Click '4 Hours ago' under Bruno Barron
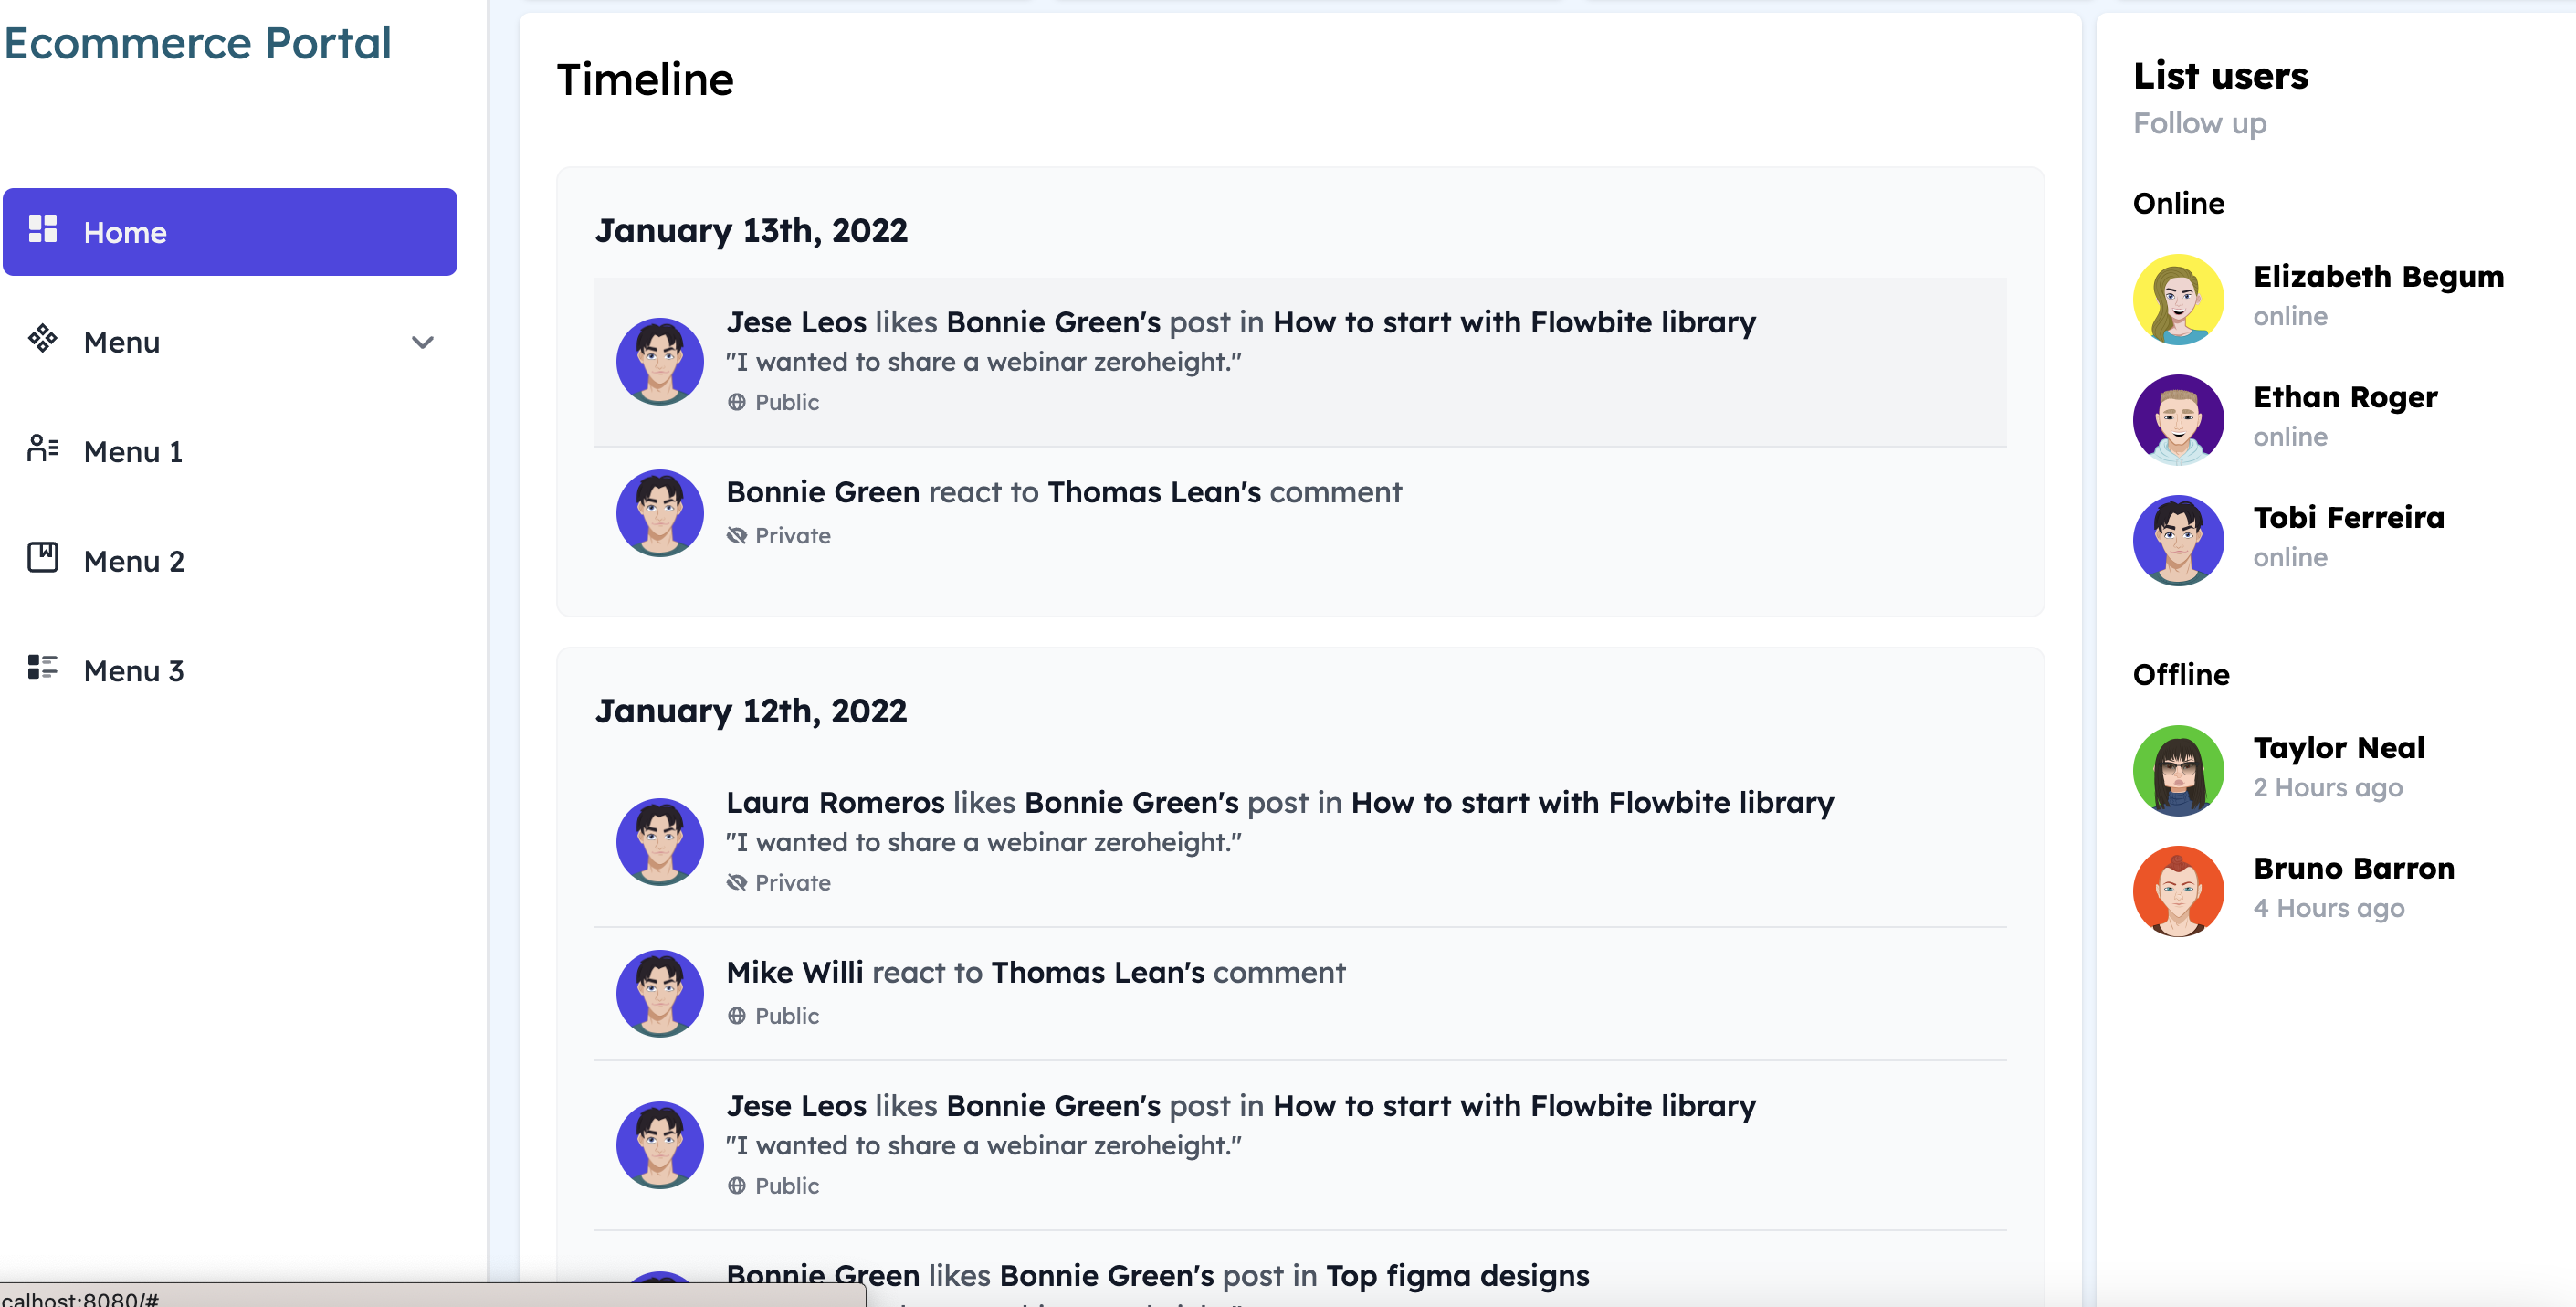 pos(2328,908)
